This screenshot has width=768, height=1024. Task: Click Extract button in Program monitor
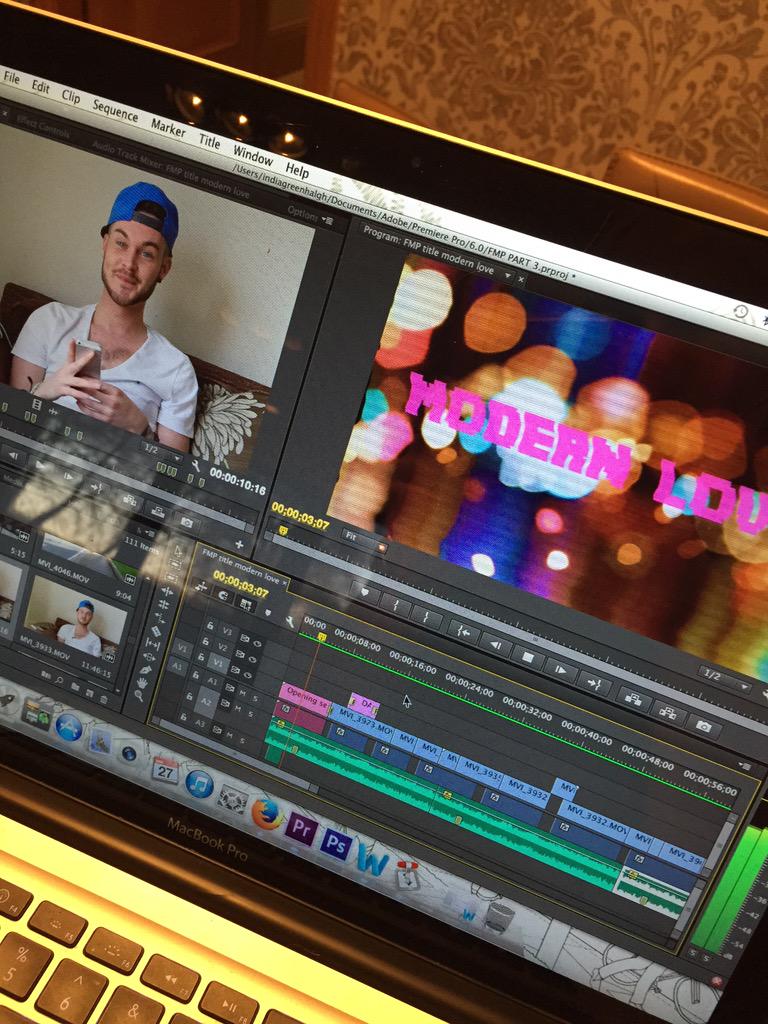(x=668, y=712)
